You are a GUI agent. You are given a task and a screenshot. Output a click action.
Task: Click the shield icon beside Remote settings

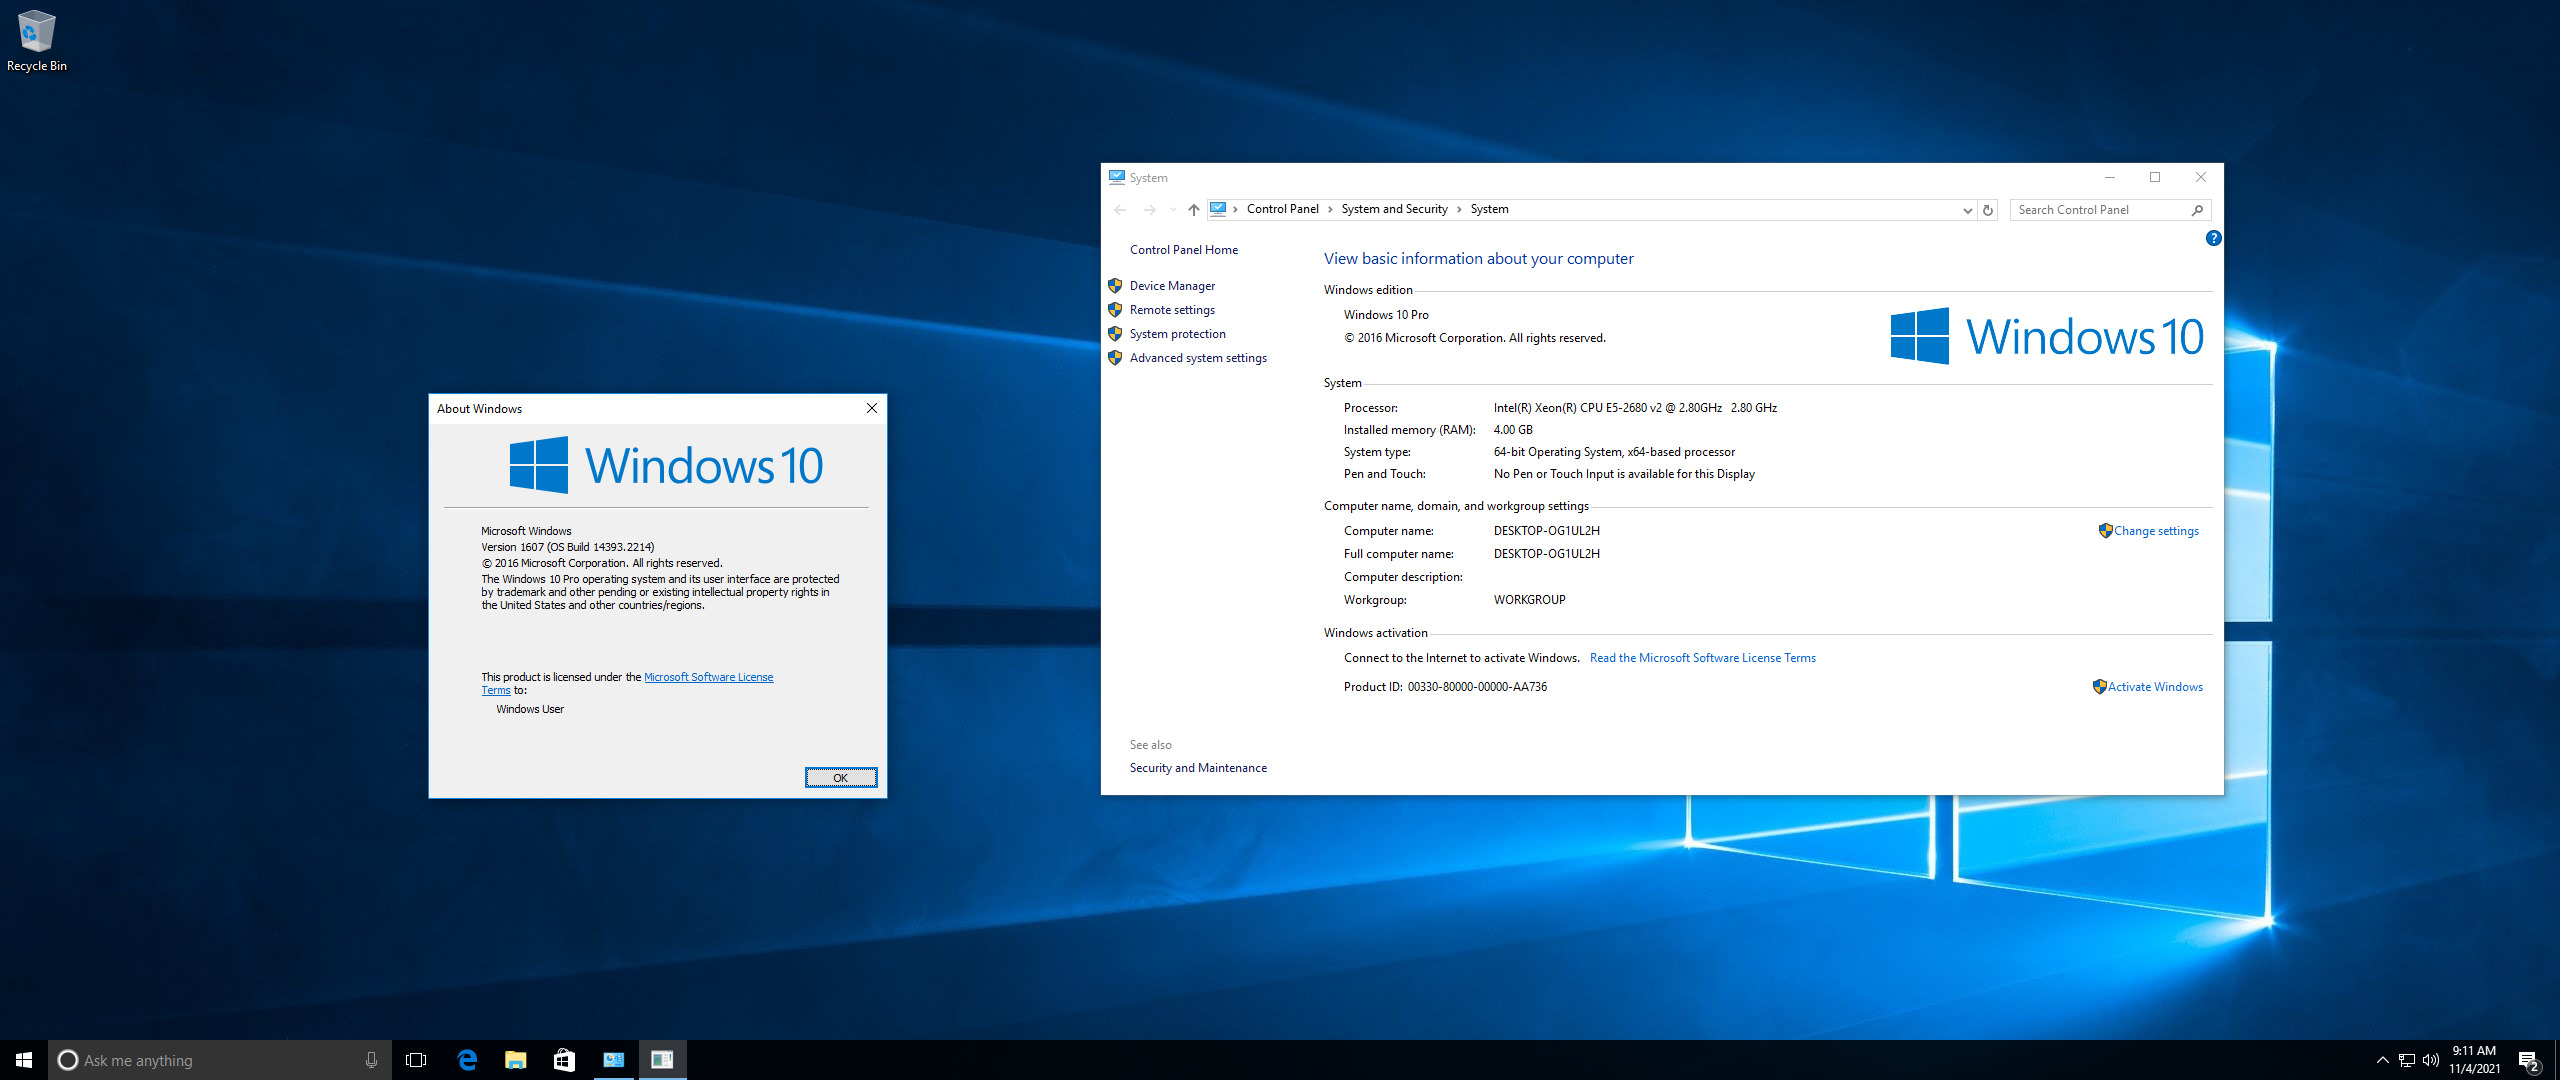(x=1115, y=310)
